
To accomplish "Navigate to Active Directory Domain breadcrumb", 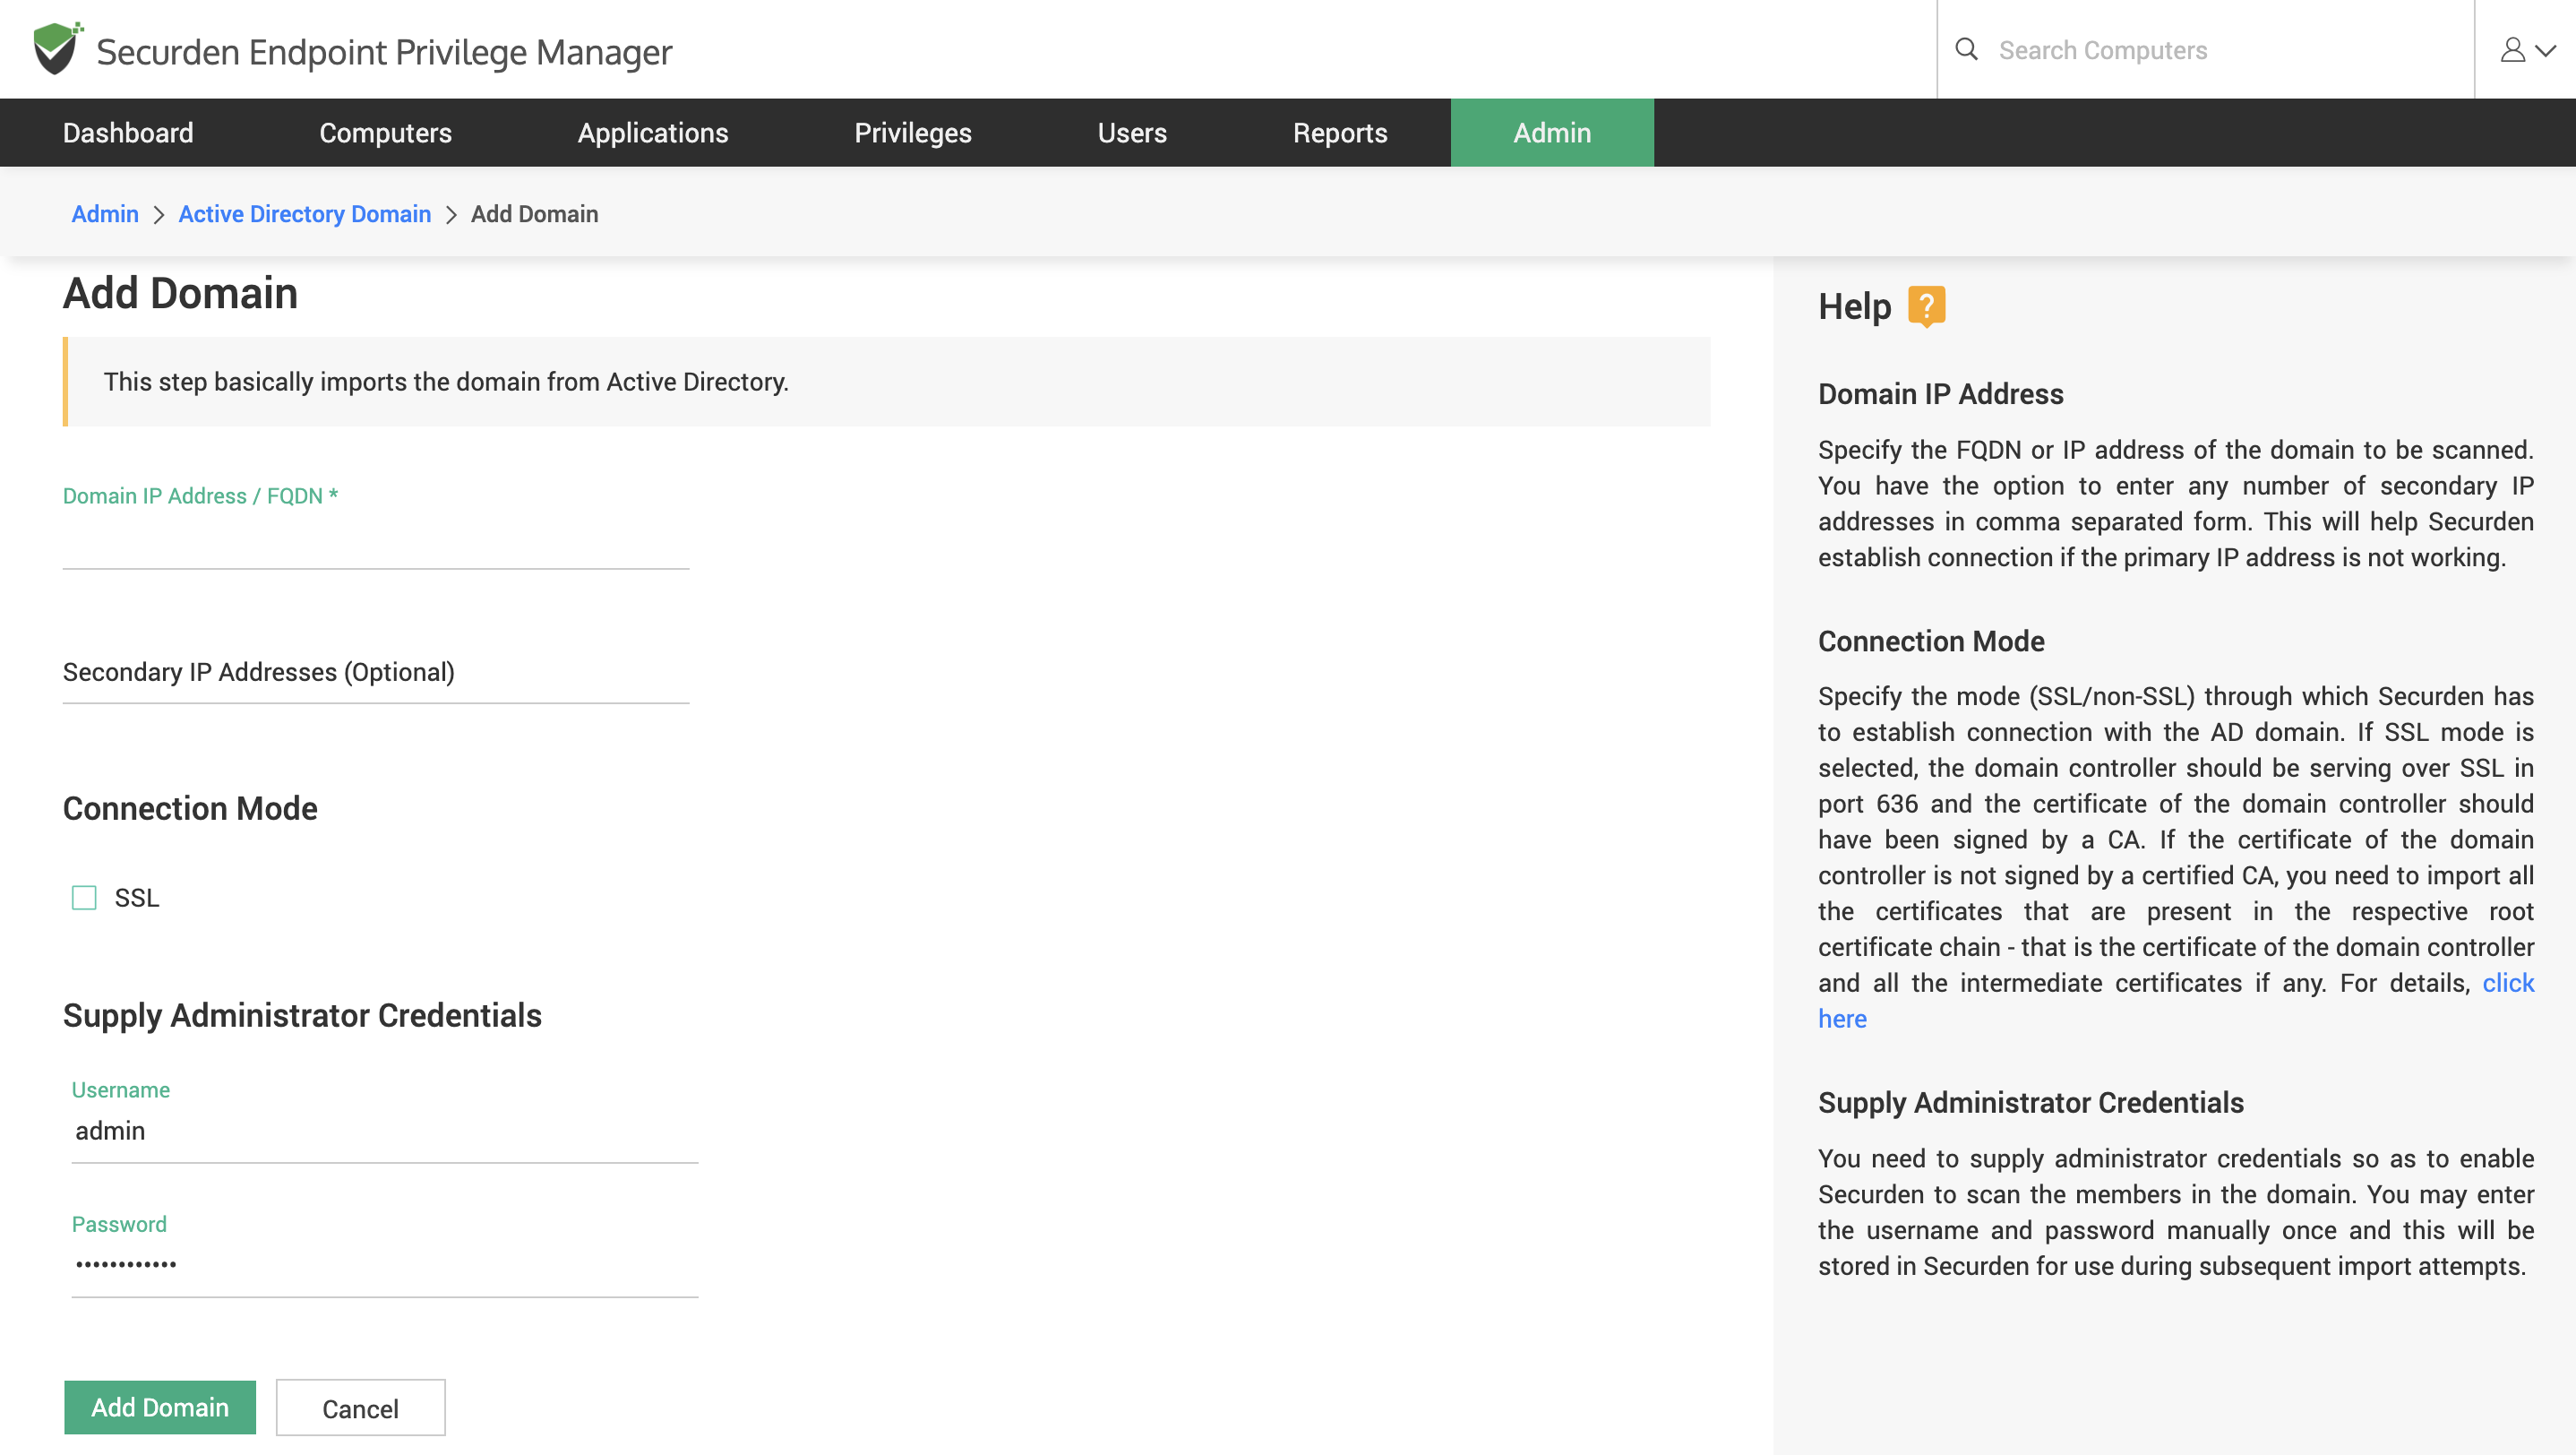I will point(304,214).
